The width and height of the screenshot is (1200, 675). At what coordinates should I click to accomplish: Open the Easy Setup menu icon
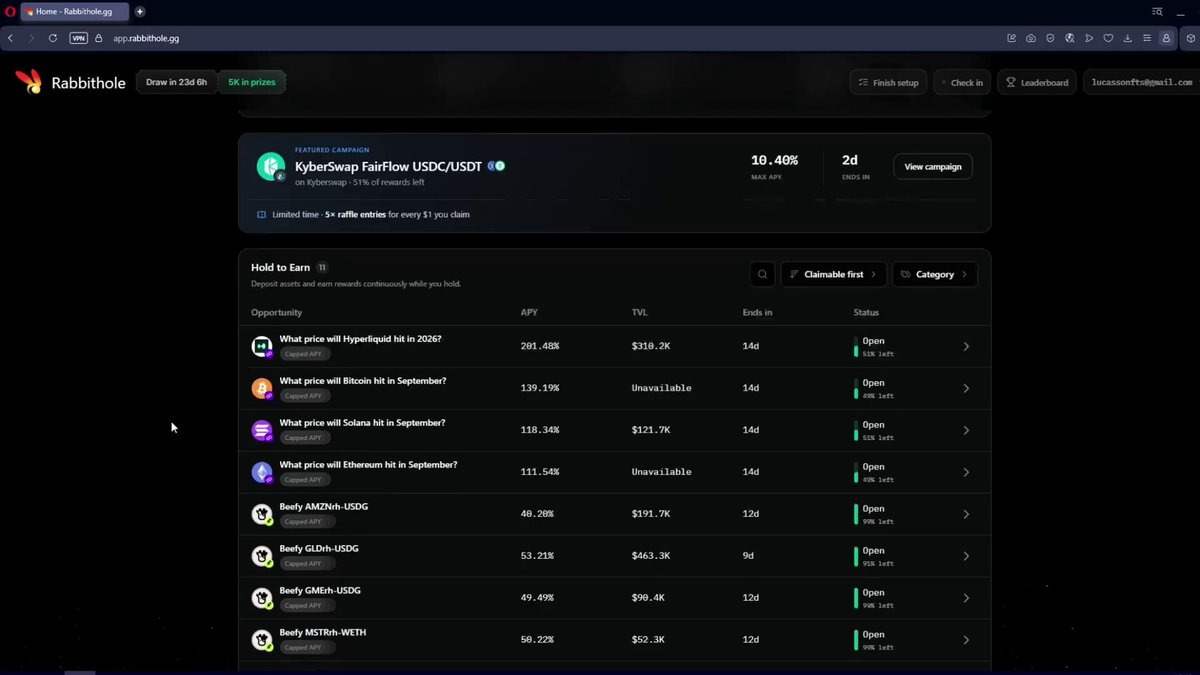[1147, 38]
